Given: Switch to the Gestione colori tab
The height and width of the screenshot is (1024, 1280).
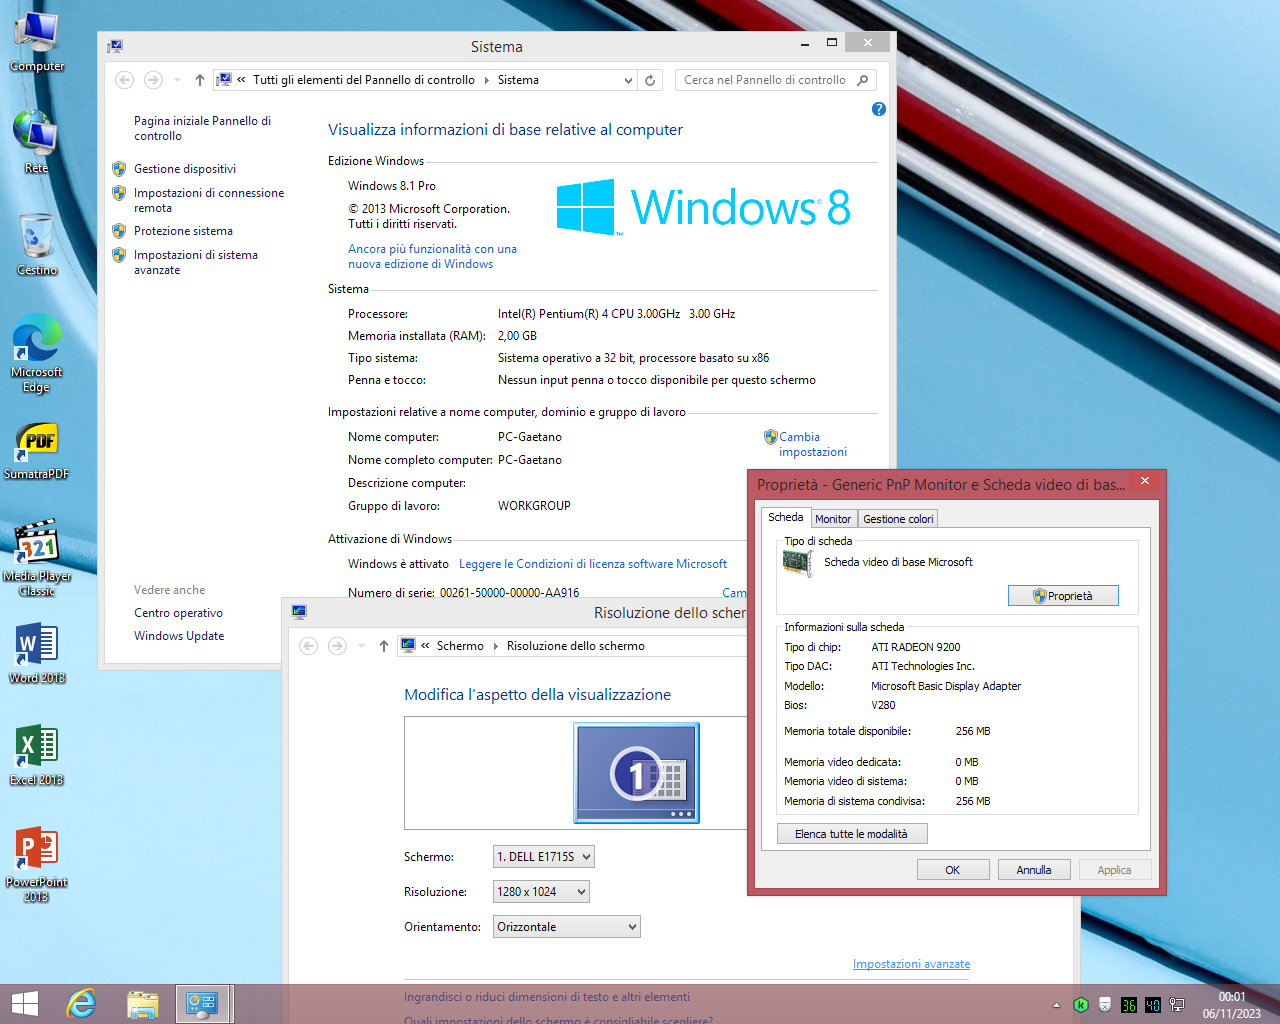Looking at the screenshot, I should (x=897, y=519).
